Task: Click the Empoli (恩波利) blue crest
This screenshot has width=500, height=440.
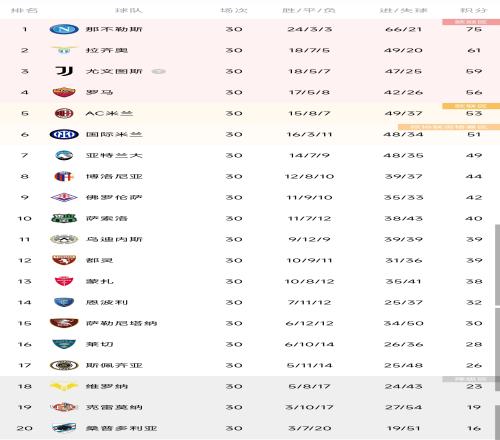Action: [x=64, y=302]
